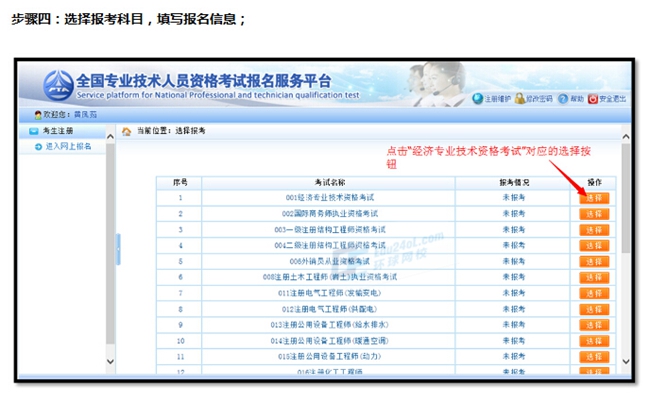Click the 注册维护 icon in header
Screen dimensions: 650x402
pyautogui.click(x=478, y=99)
